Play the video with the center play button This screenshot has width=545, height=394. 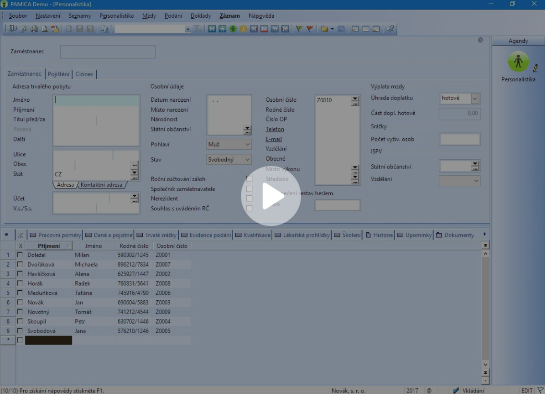click(x=271, y=196)
